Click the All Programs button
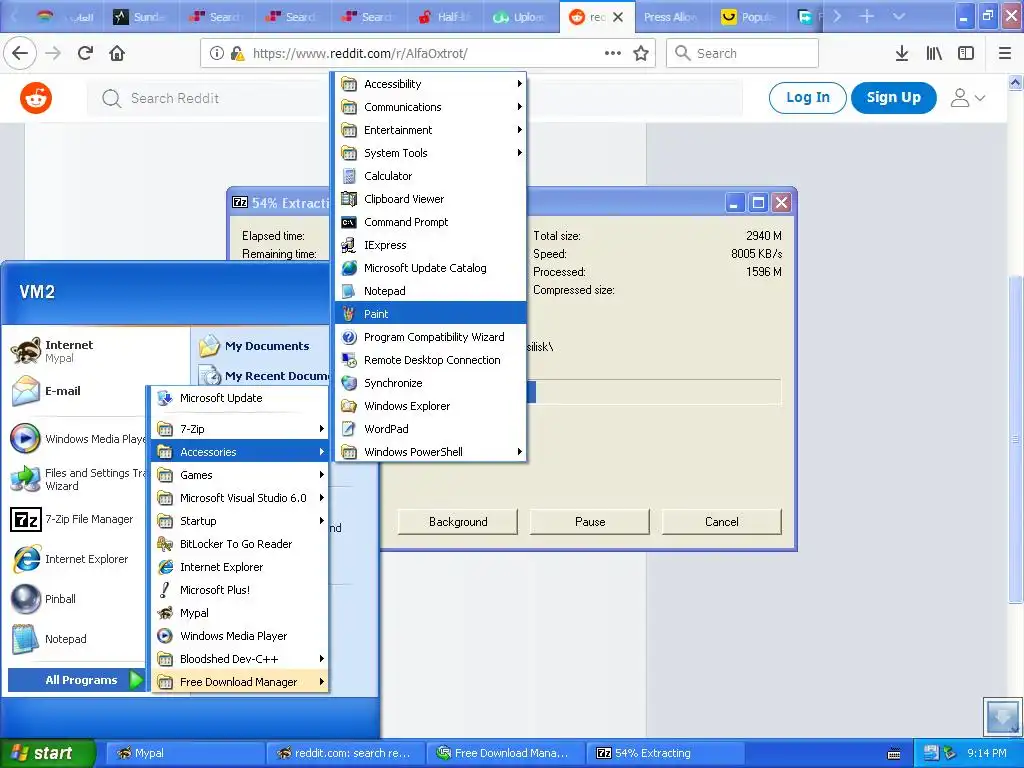The height and width of the screenshot is (768, 1024). (76, 680)
